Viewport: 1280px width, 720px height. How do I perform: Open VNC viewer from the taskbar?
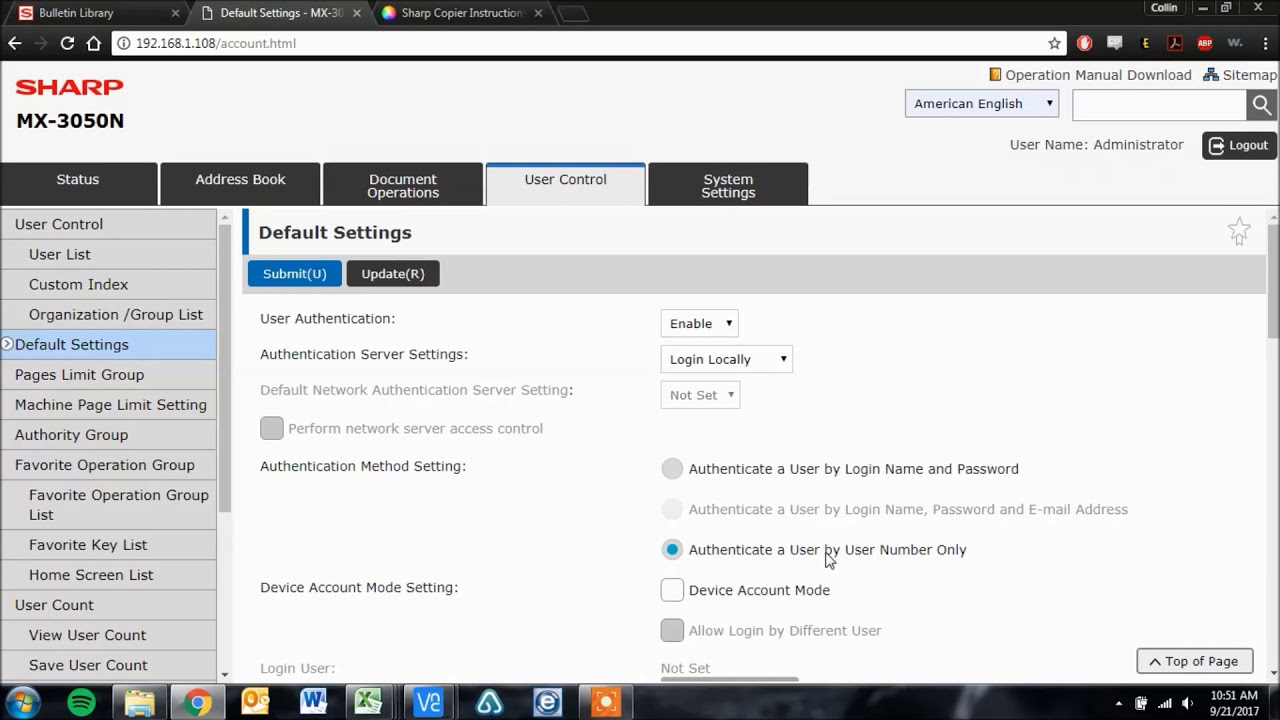(428, 702)
